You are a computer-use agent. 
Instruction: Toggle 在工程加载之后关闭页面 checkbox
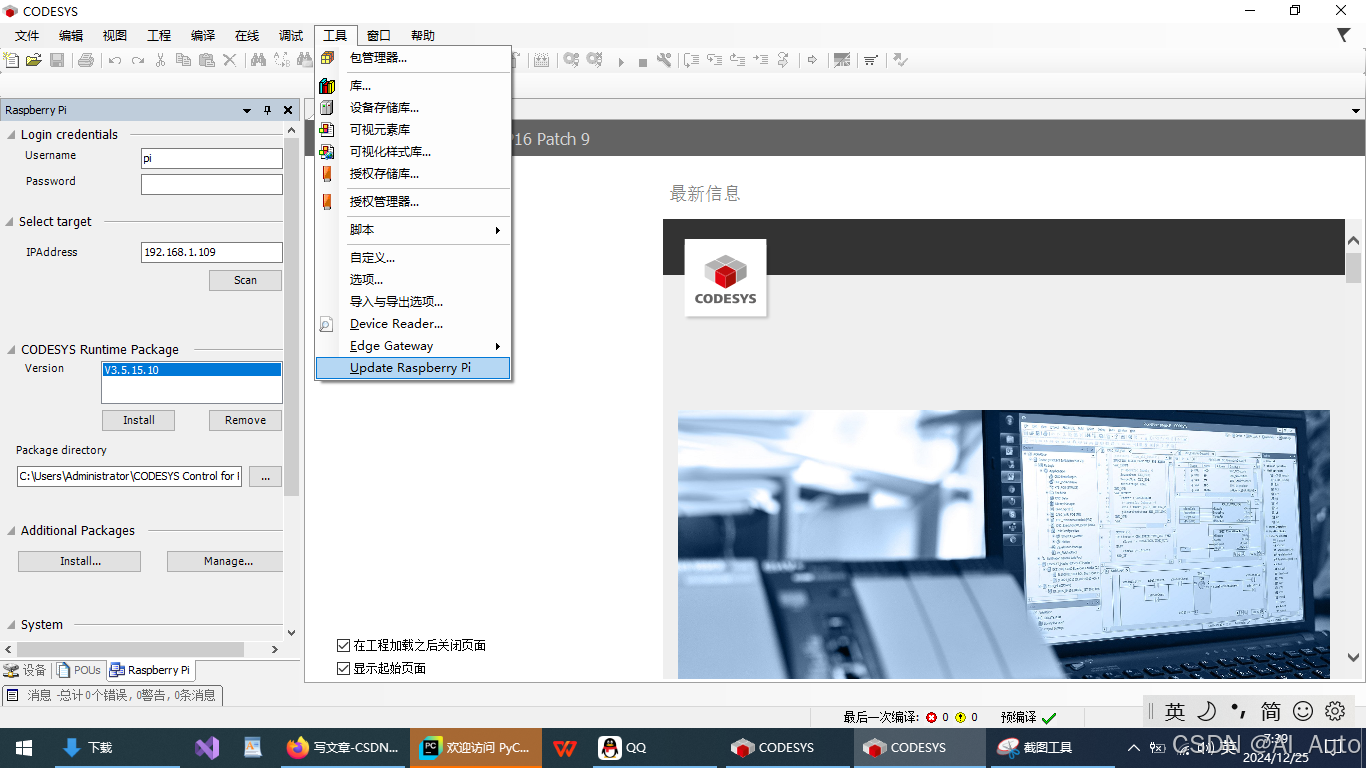pyautogui.click(x=344, y=646)
